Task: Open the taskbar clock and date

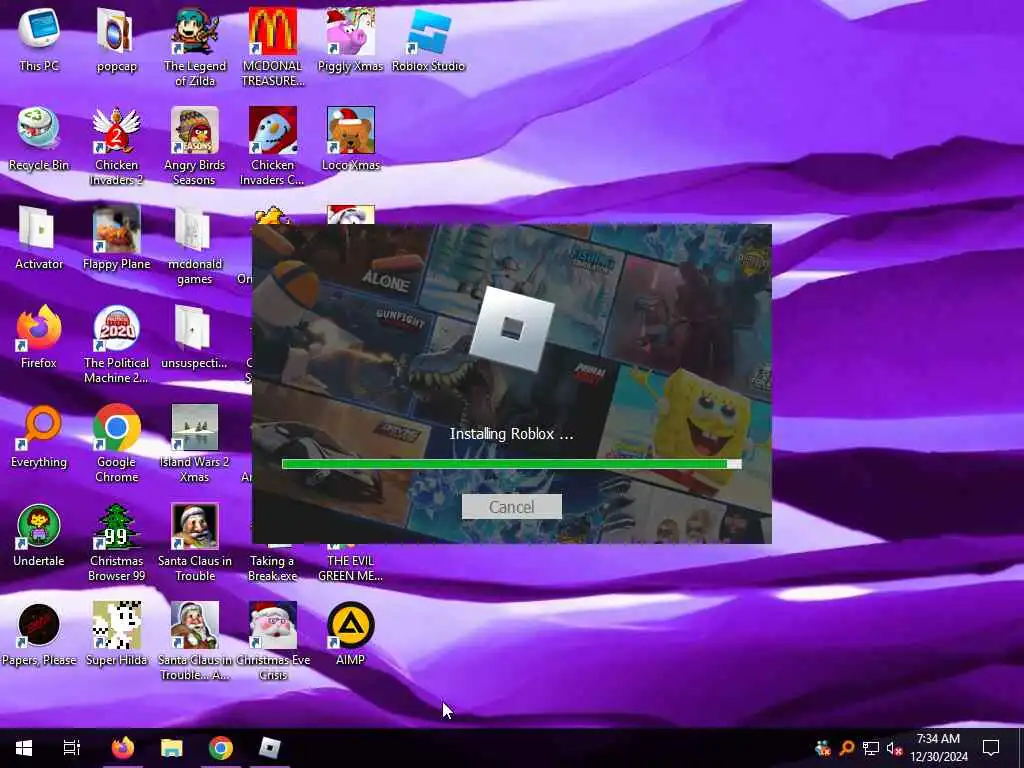Action: click(x=938, y=748)
